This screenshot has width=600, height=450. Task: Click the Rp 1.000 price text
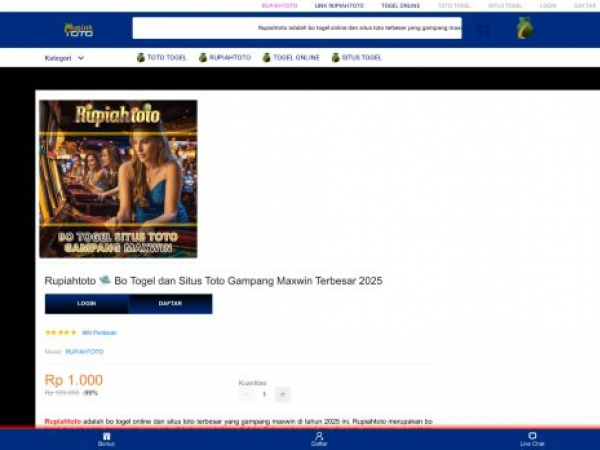pos(74,380)
